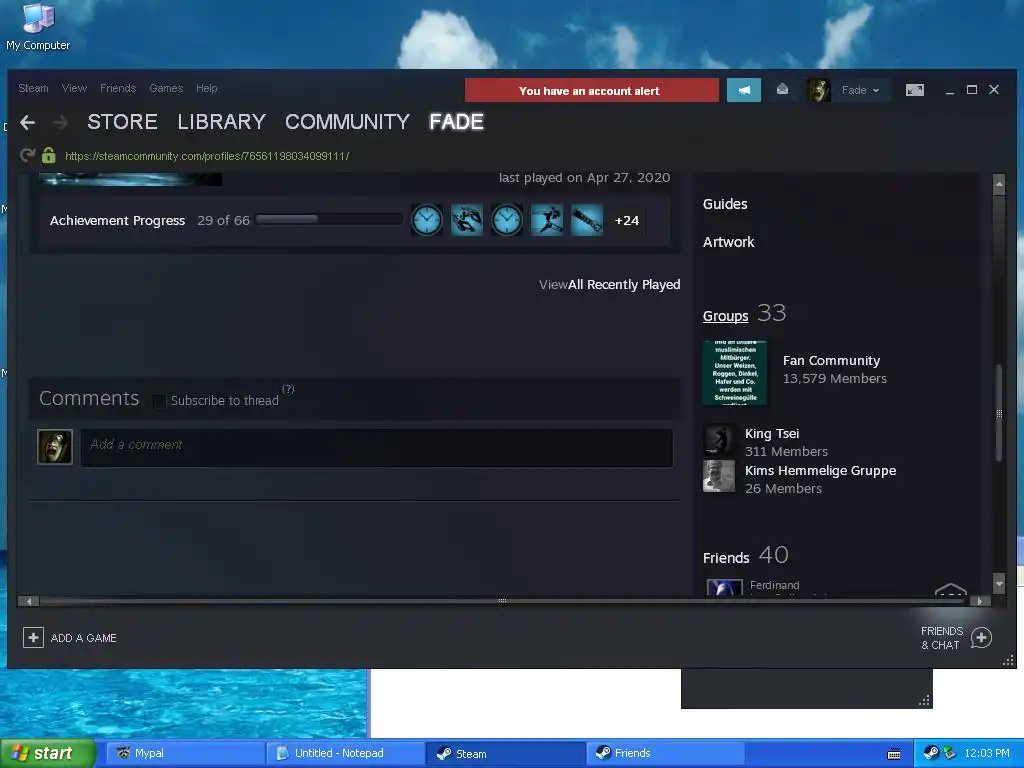
Task: View All Recently Played link
Action: pos(609,284)
